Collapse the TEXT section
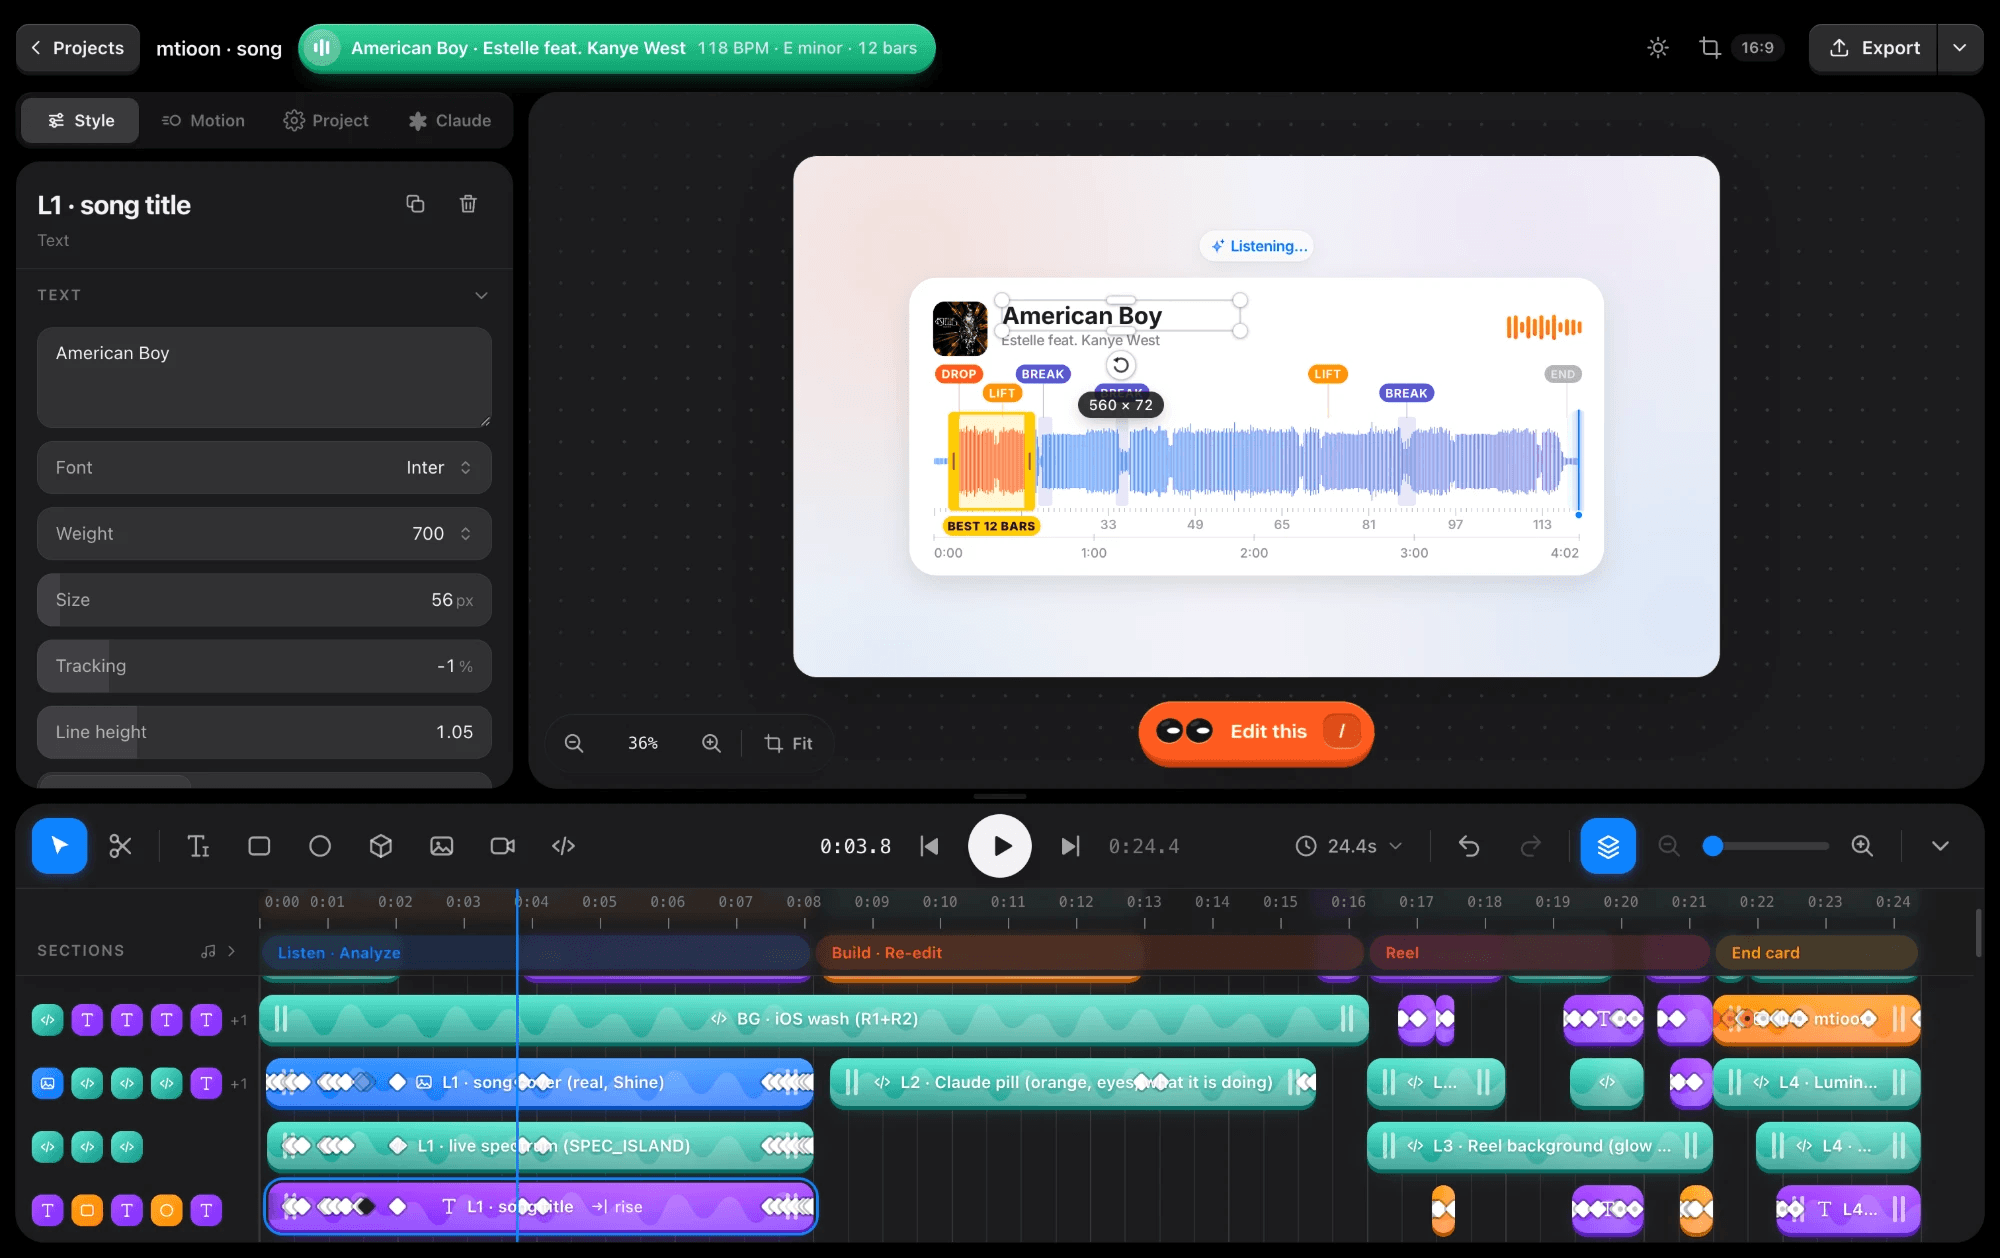 (x=481, y=295)
